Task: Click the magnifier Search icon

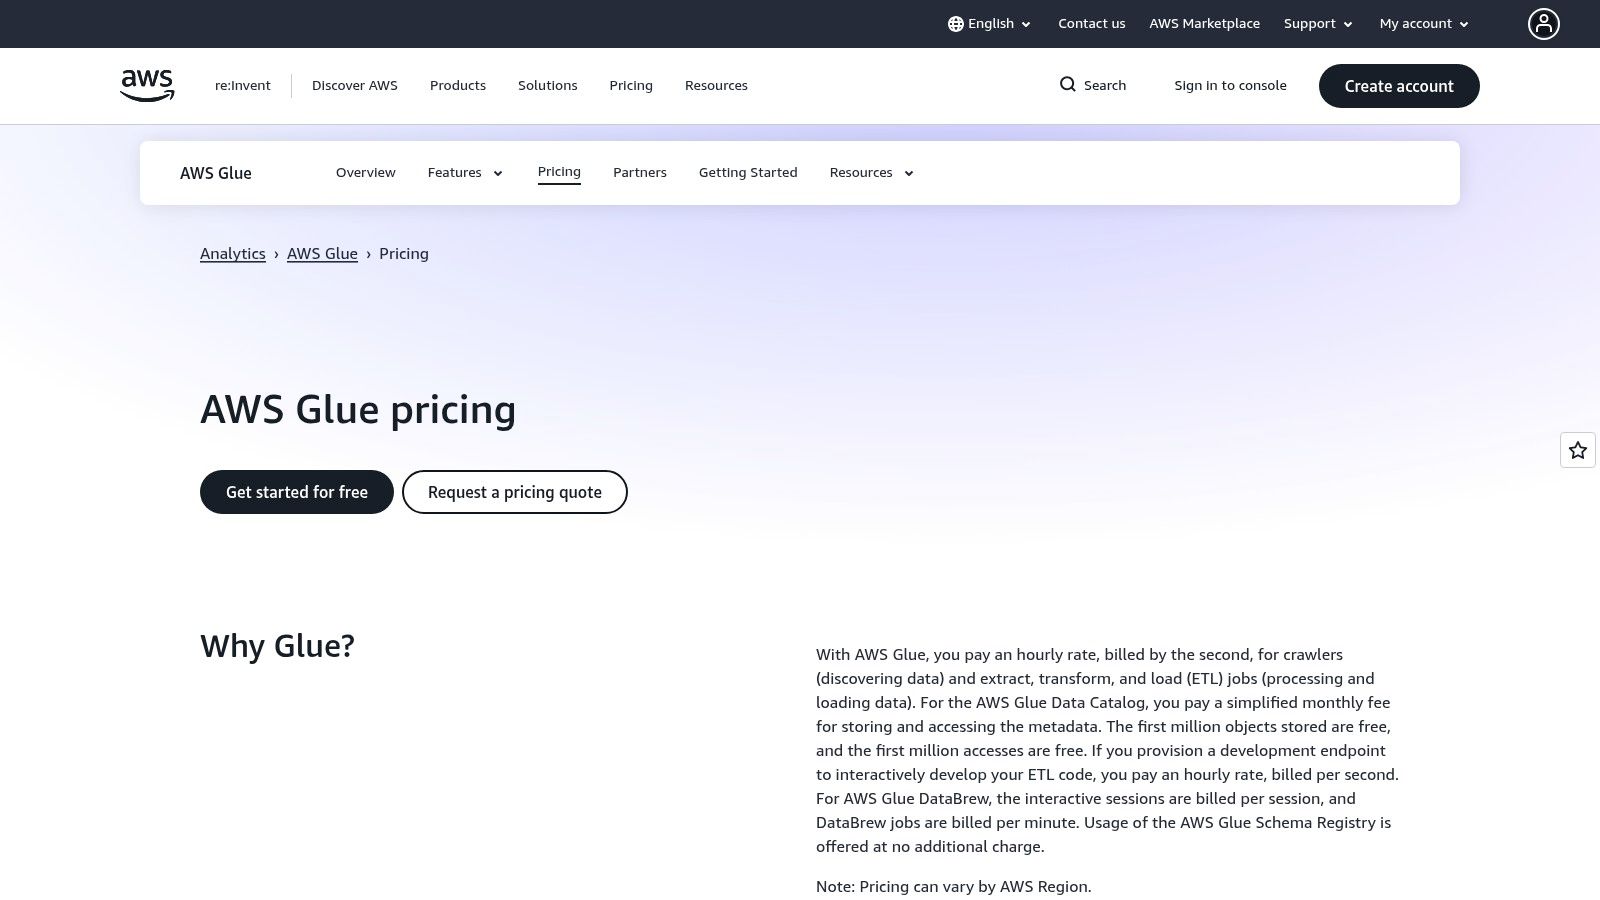Action: click(x=1068, y=85)
